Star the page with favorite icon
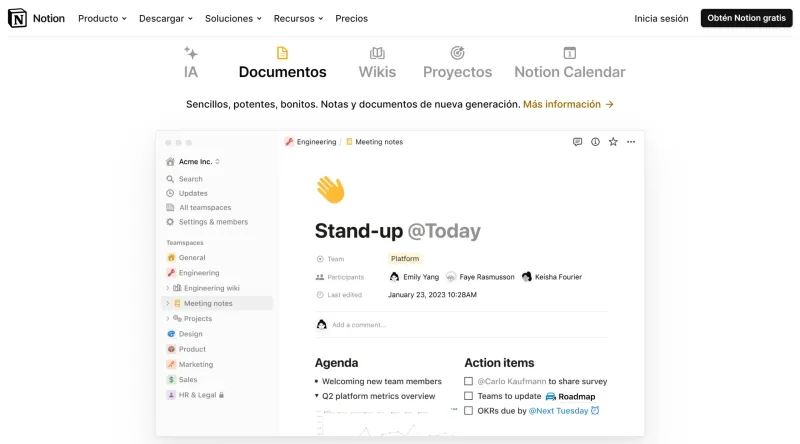Viewport: 800px width, 444px height. (613, 142)
